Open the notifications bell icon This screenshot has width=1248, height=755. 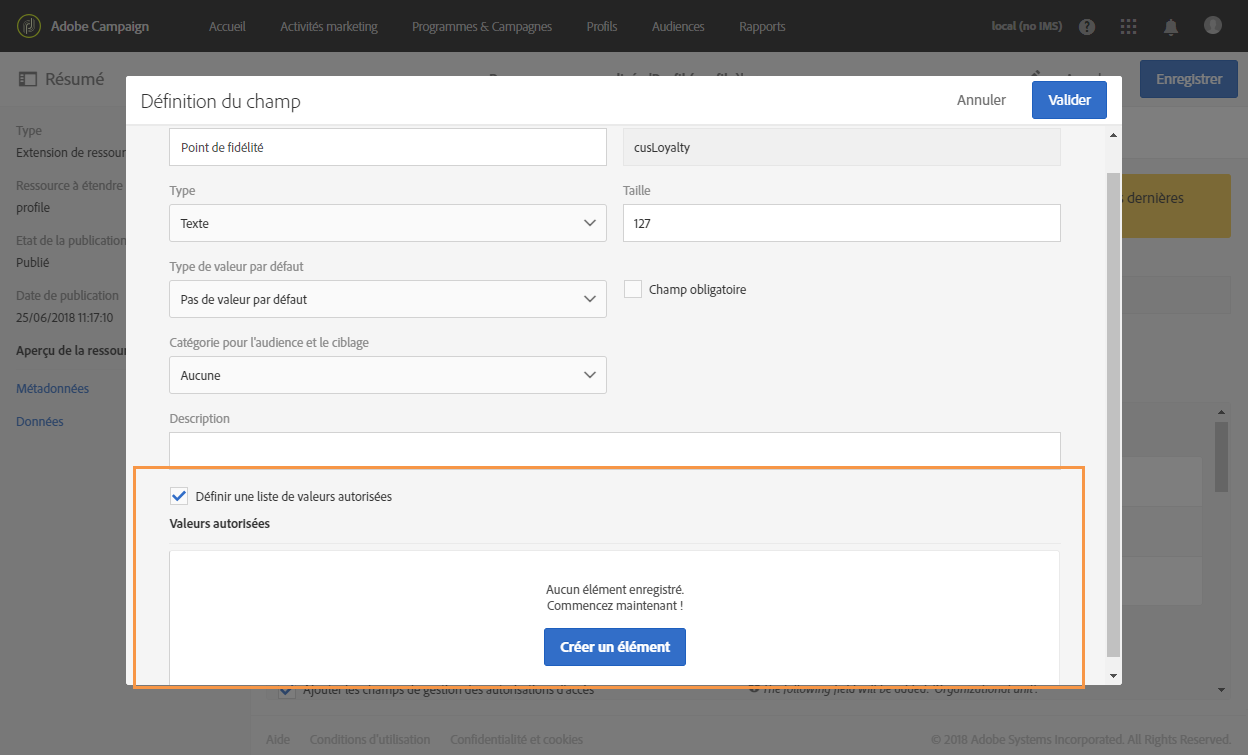coord(1171,27)
